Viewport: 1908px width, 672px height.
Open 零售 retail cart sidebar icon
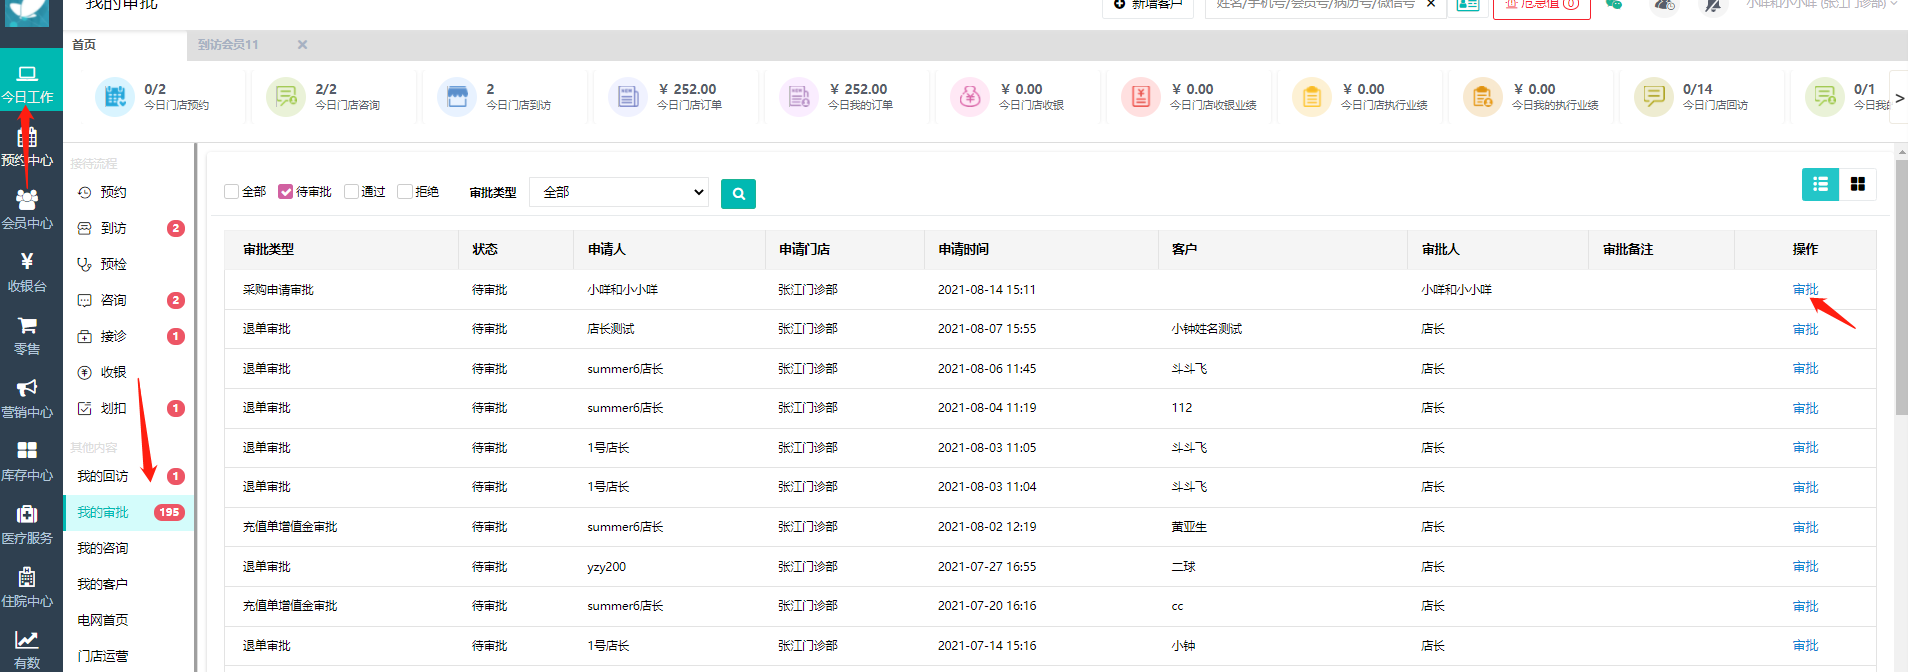pyautogui.click(x=27, y=336)
